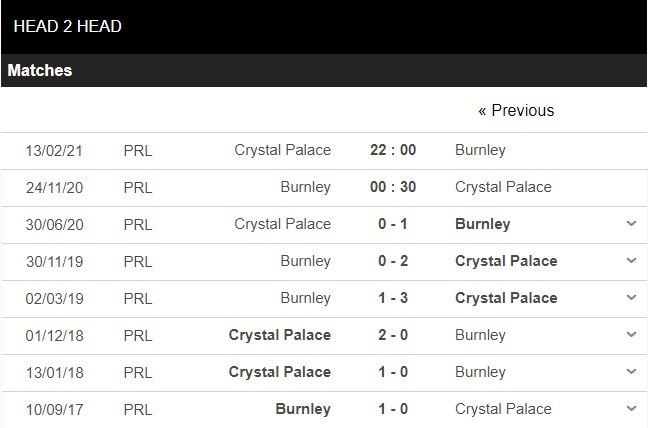Click the 0 - 1 score on 30/06/20
Screen dimensions: 648x428
(x=391, y=224)
